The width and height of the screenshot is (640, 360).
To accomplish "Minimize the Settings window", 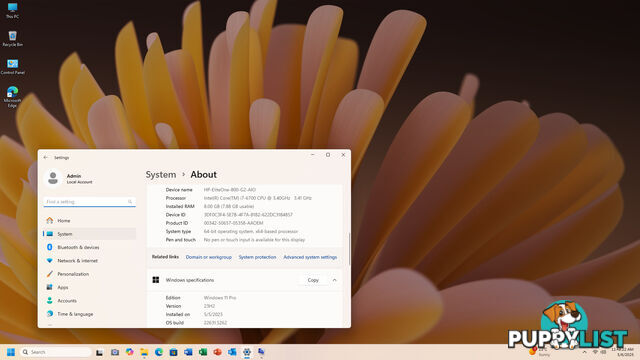I will pos(313,155).
